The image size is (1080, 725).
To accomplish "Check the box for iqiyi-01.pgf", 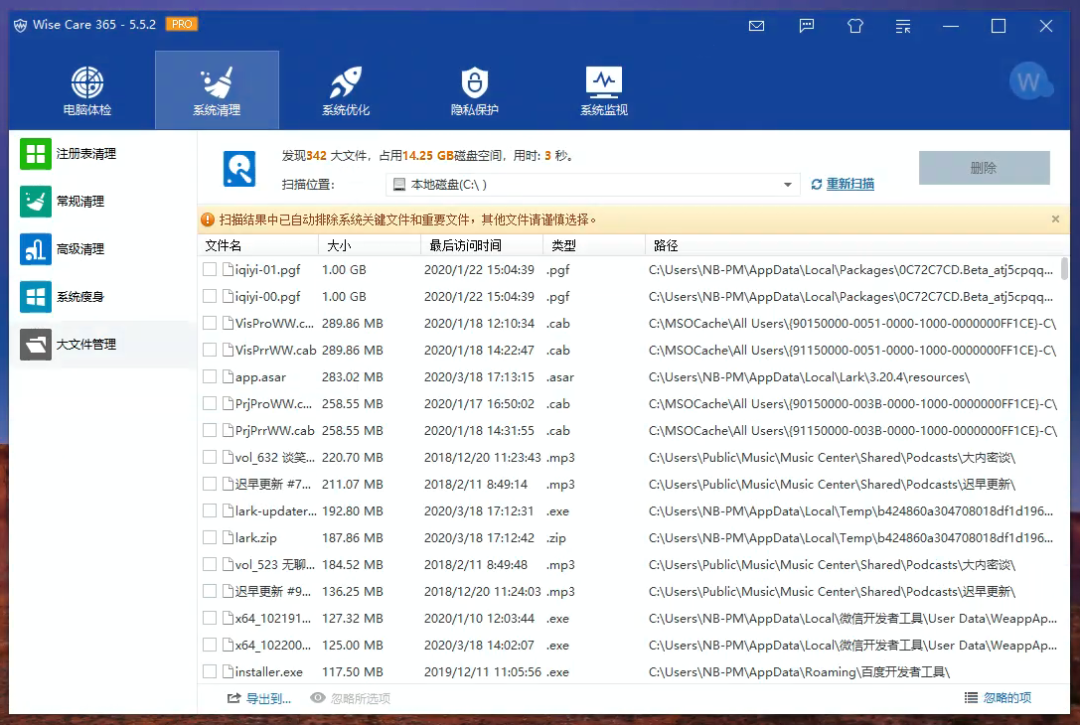I will coord(210,270).
